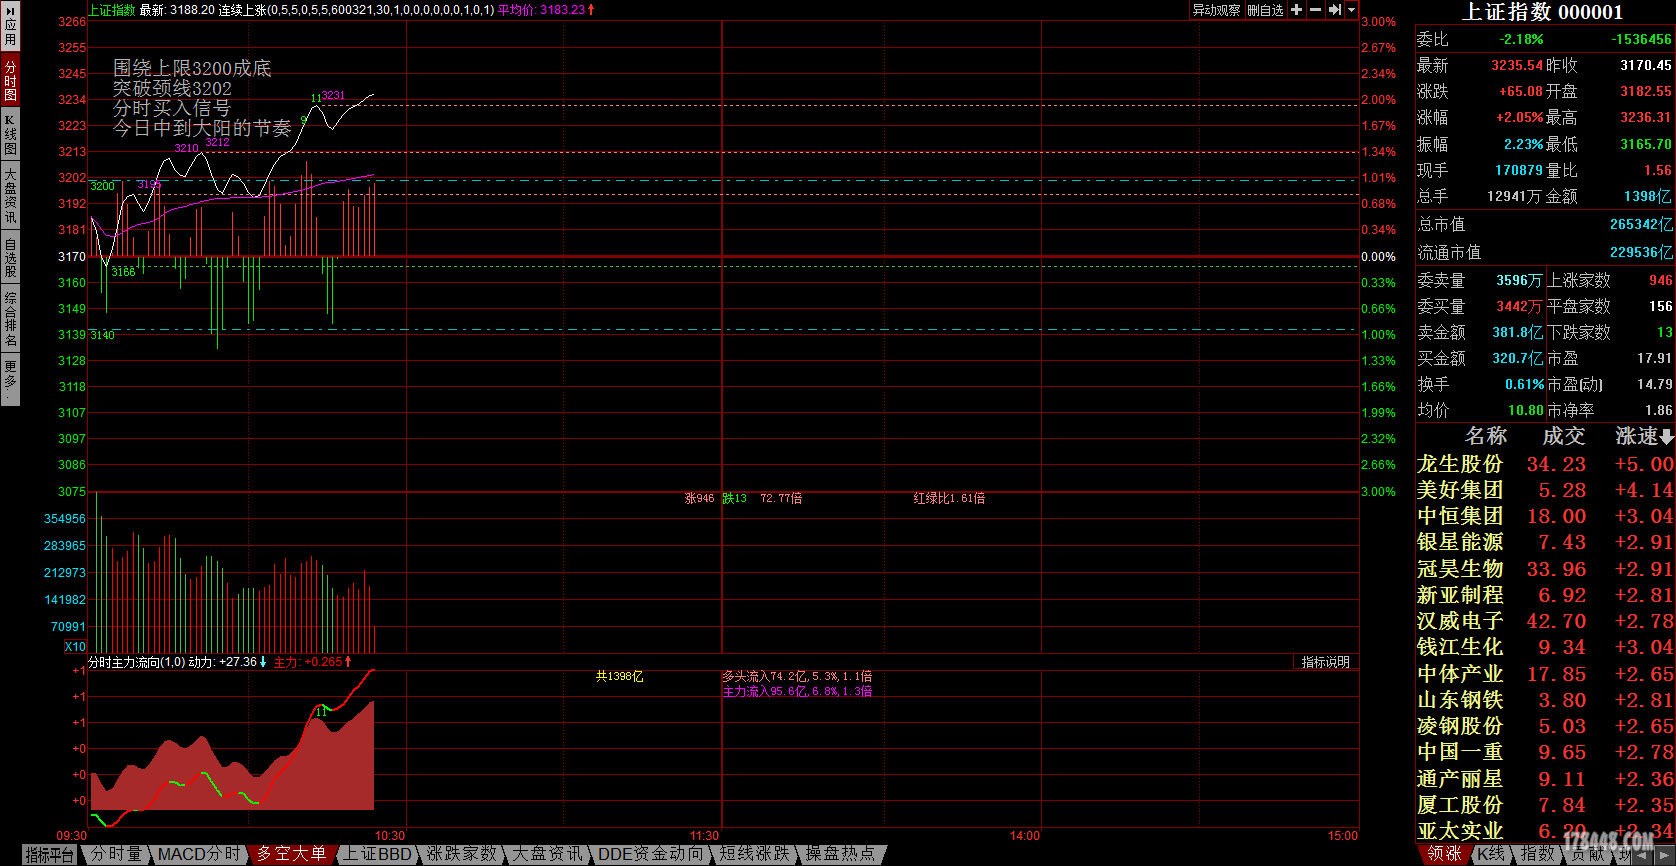Switch to the MACD分时 indicator tab
The width and height of the screenshot is (1676, 866).
click(199, 854)
